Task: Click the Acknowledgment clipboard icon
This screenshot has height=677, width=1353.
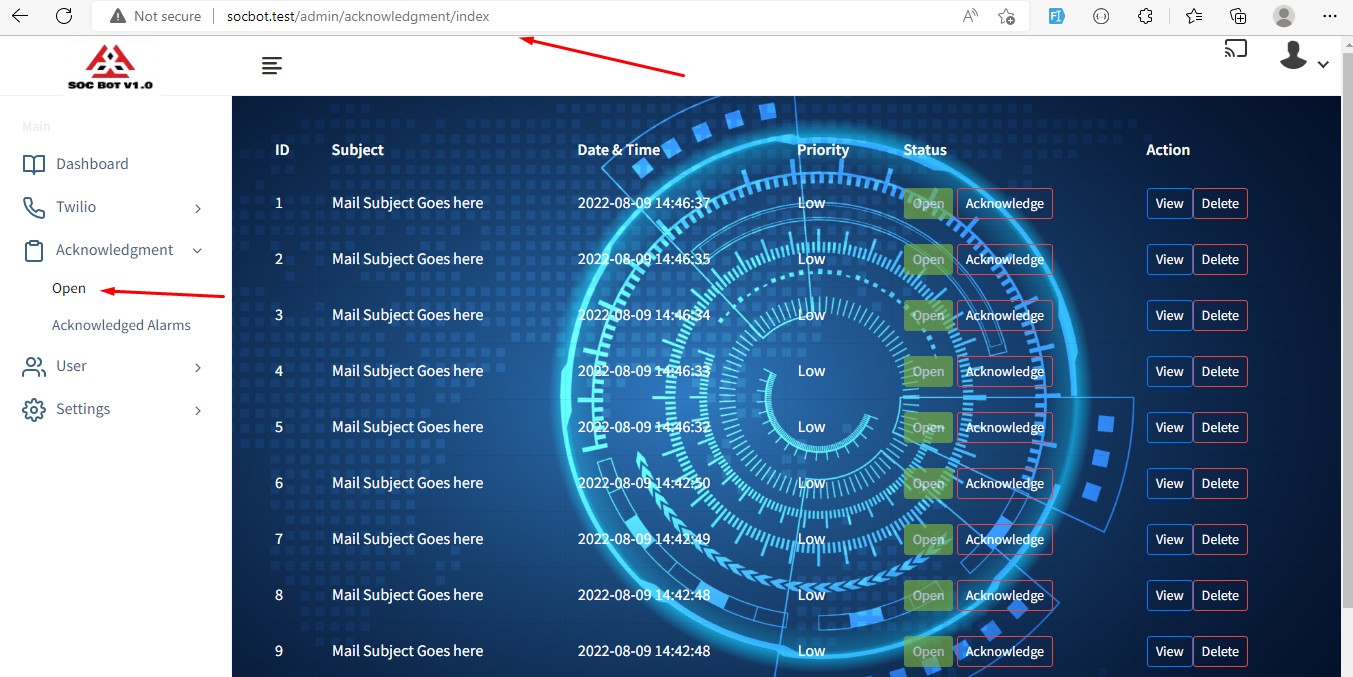Action: click(x=34, y=251)
